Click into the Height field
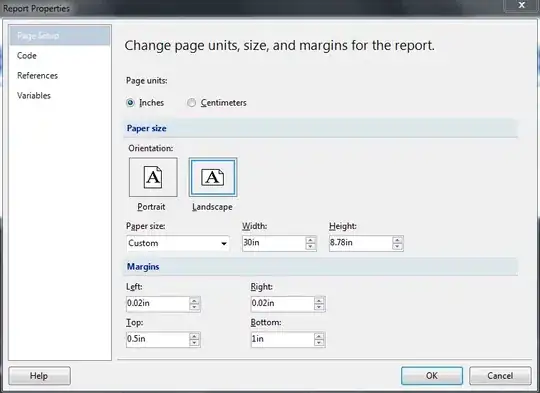540x393 pixels. (361, 243)
